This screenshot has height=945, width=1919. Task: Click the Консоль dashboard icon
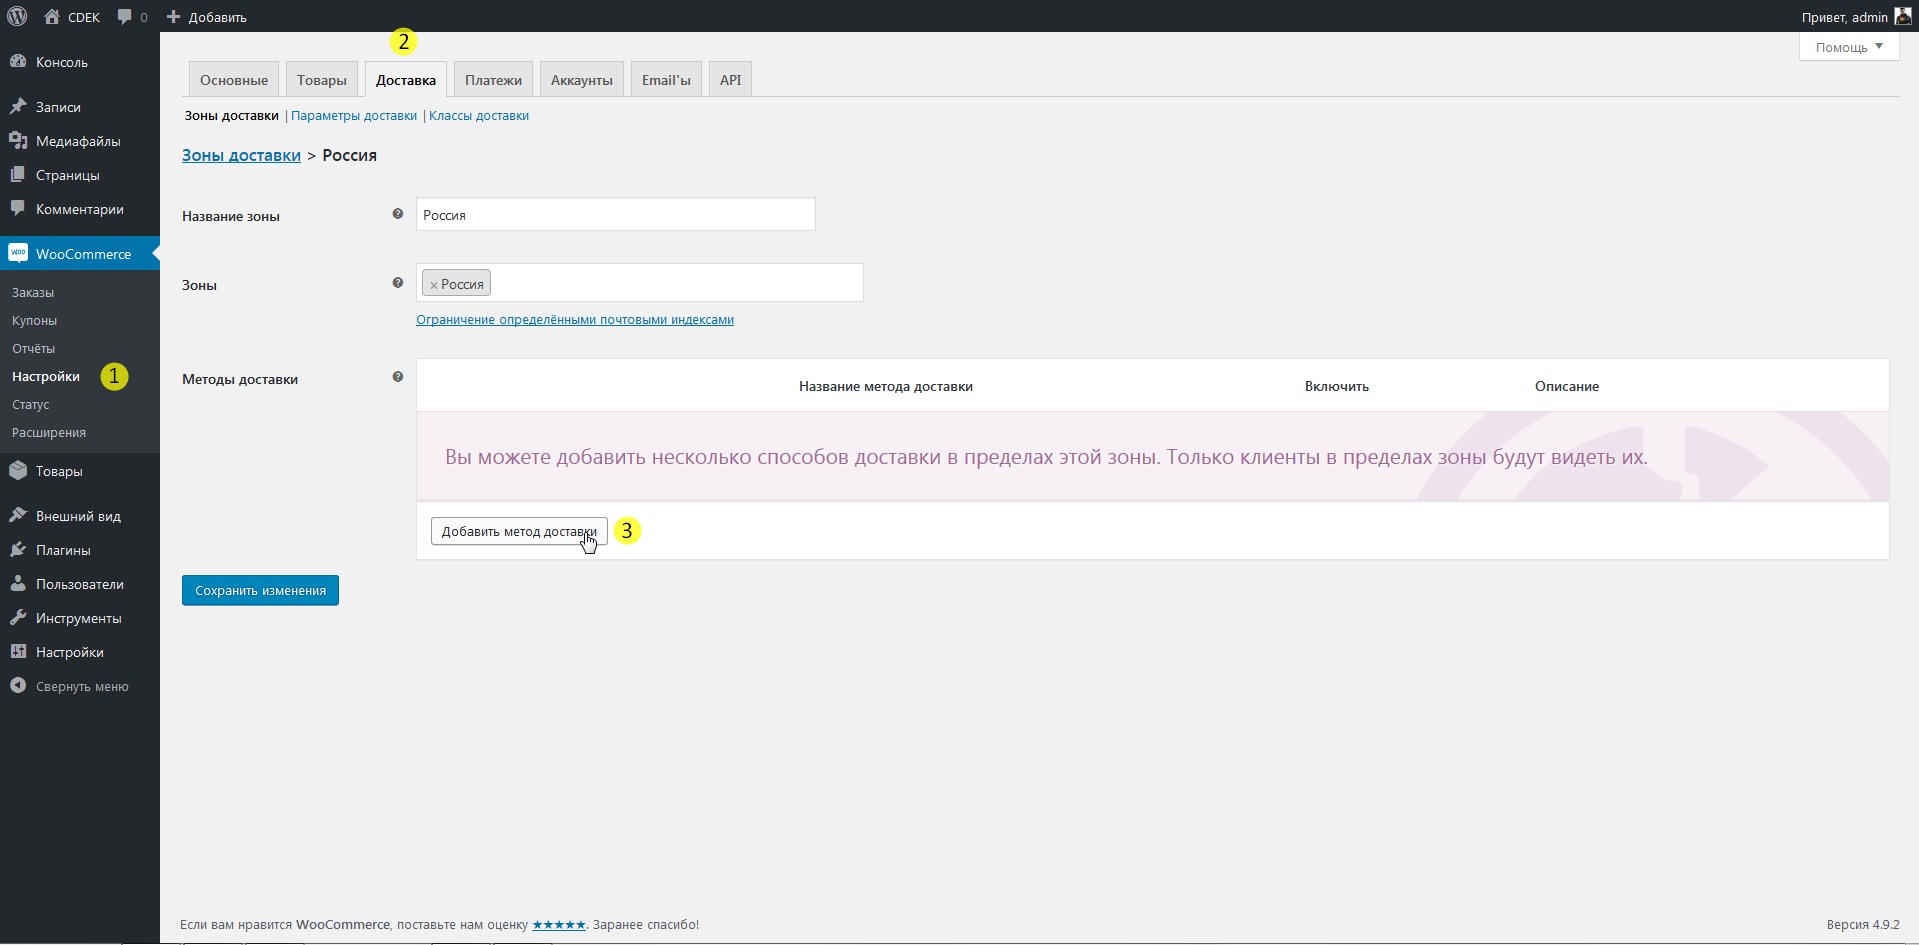point(18,61)
